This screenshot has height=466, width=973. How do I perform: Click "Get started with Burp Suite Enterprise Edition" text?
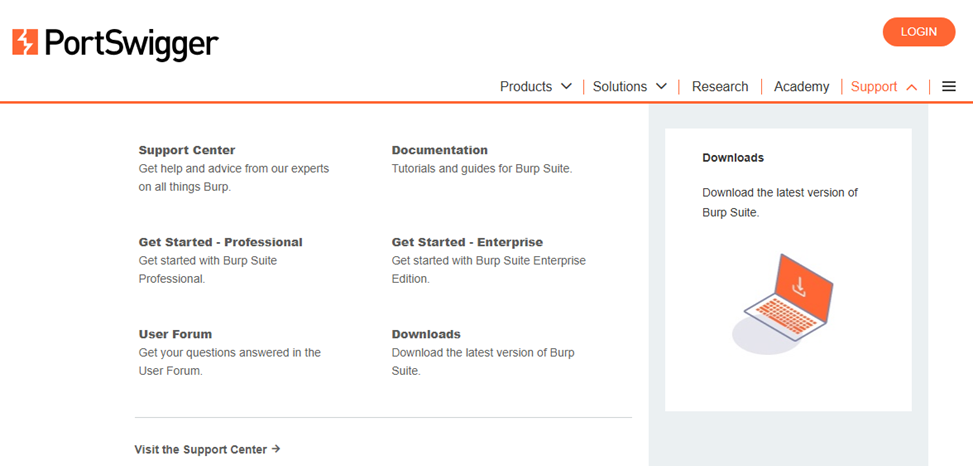[488, 269]
